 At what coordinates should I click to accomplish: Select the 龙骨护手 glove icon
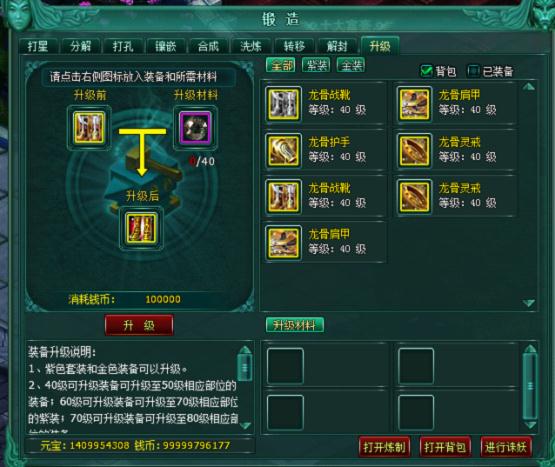point(283,150)
